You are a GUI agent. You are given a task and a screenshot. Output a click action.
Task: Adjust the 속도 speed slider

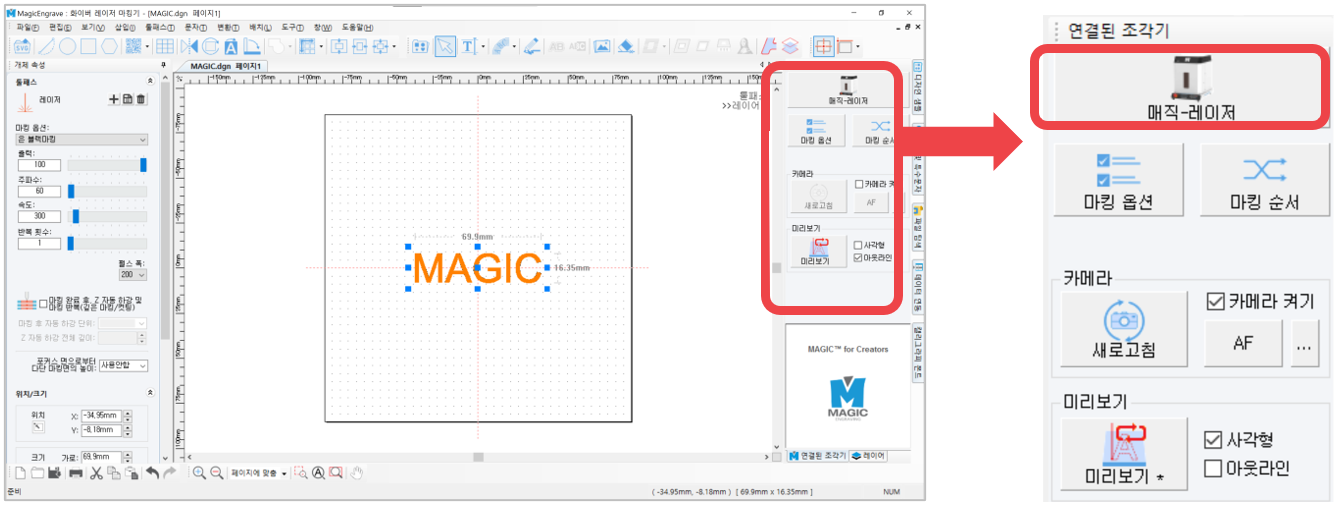point(107,215)
